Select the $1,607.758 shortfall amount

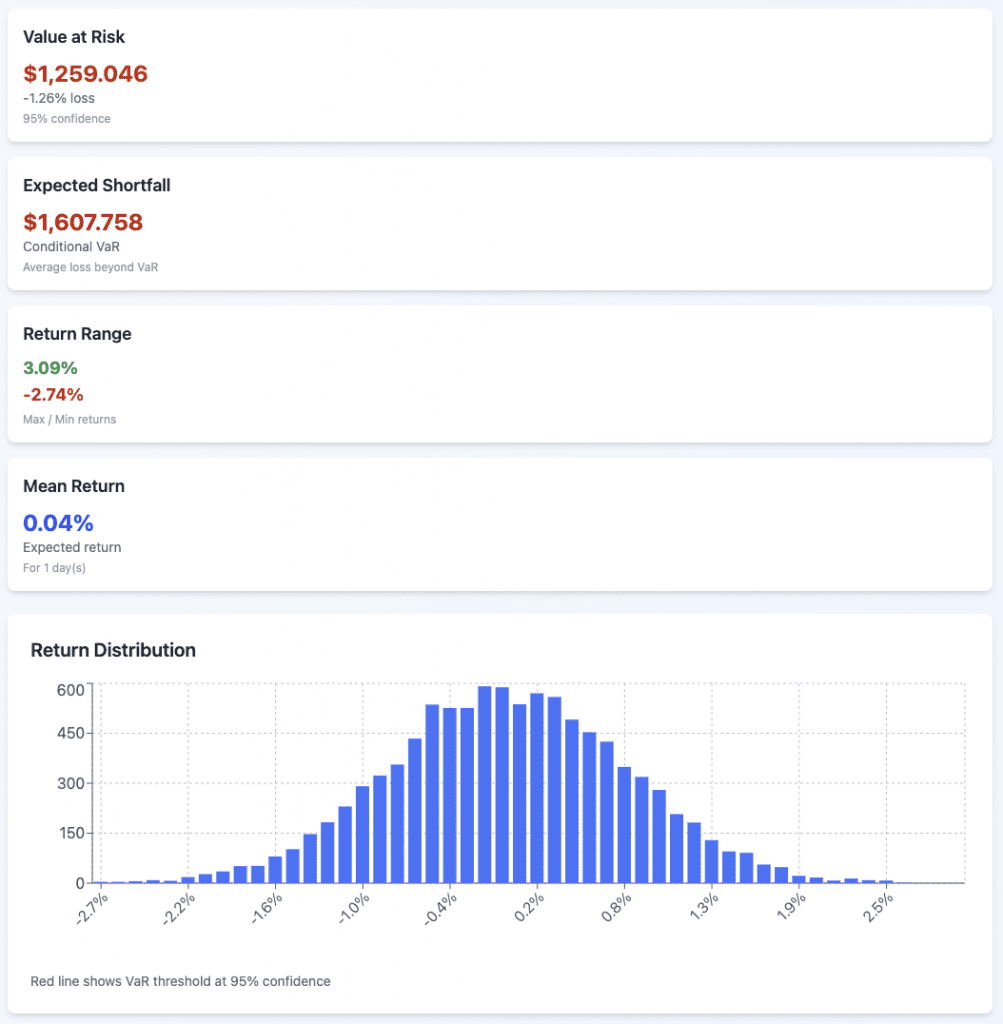(x=83, y=222)
